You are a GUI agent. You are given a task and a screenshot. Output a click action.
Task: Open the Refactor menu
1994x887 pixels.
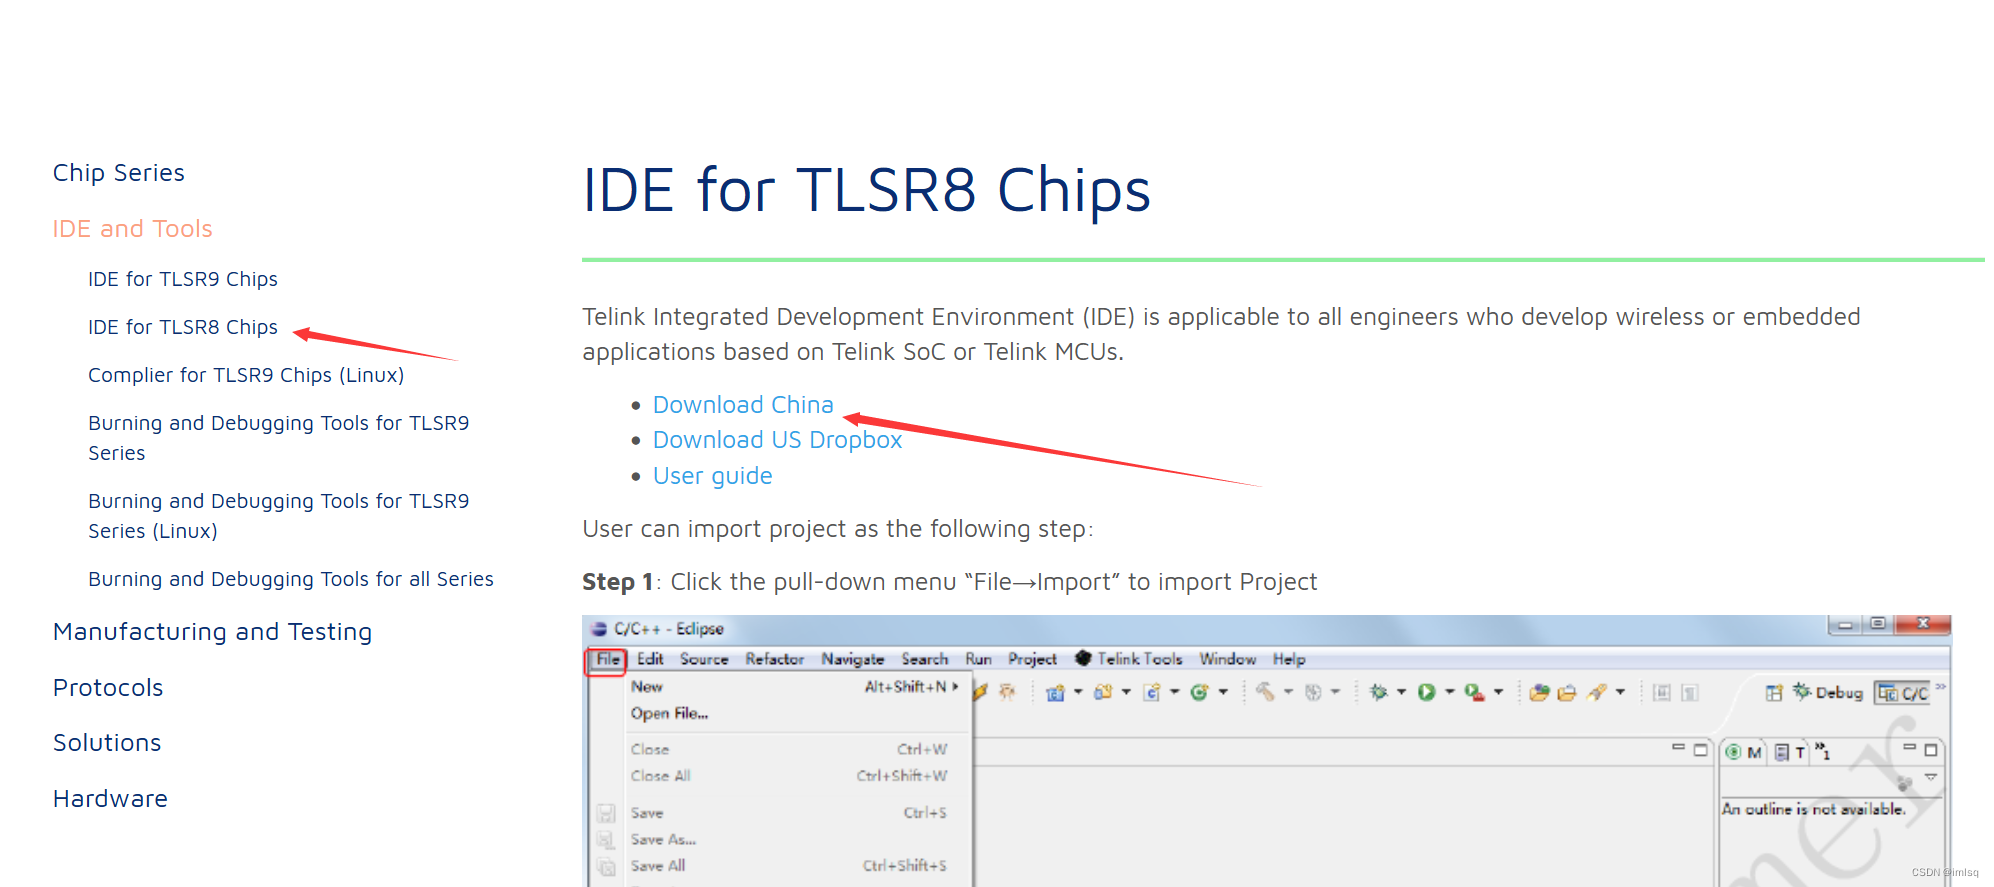point(774,659)
